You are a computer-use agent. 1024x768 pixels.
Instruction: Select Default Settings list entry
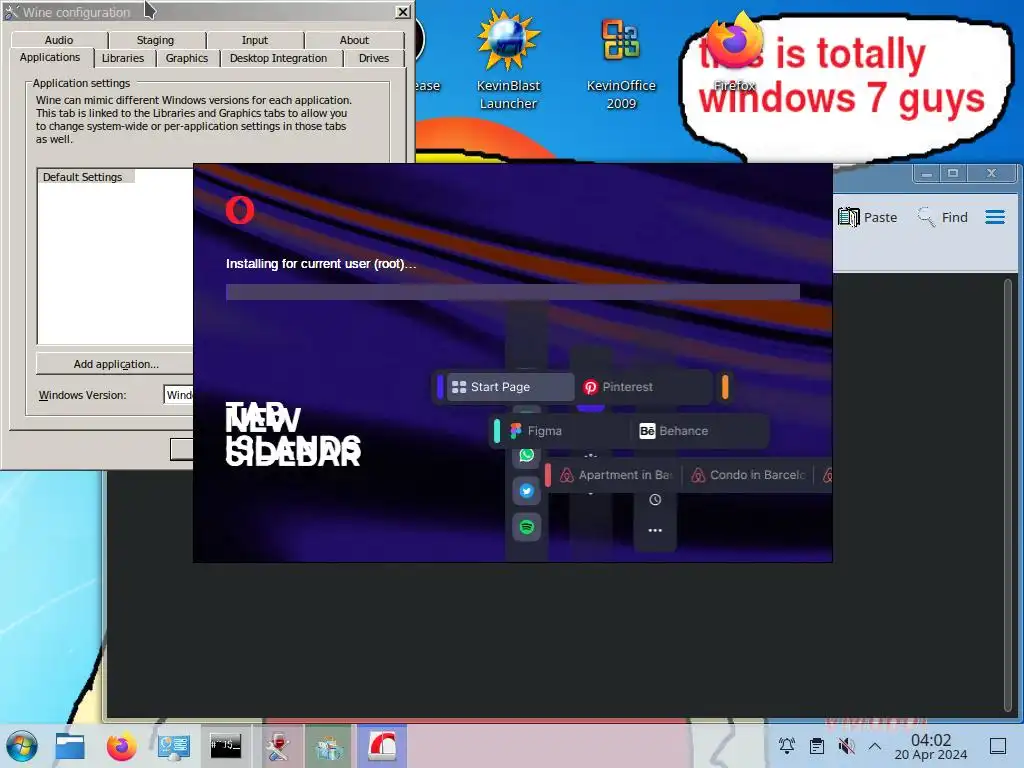tap(85, 177)
